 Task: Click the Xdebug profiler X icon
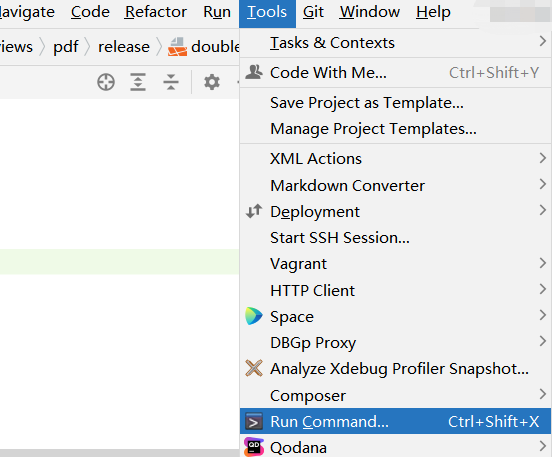(254, 368)
